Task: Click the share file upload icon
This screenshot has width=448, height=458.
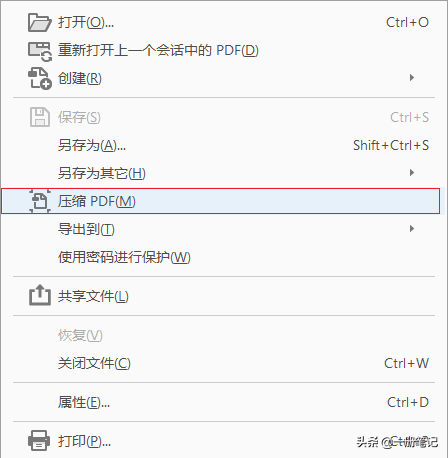Action: tap(40, 295)
